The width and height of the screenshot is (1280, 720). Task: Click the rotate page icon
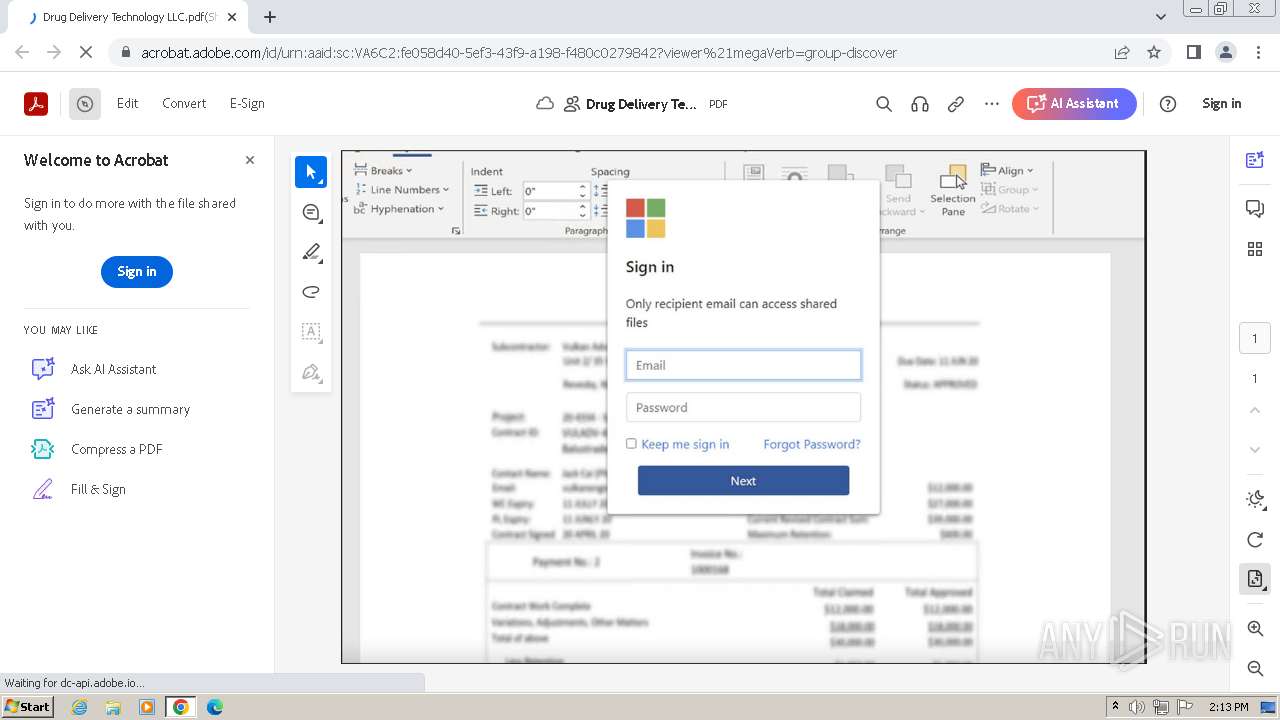tap(1255, 540)
